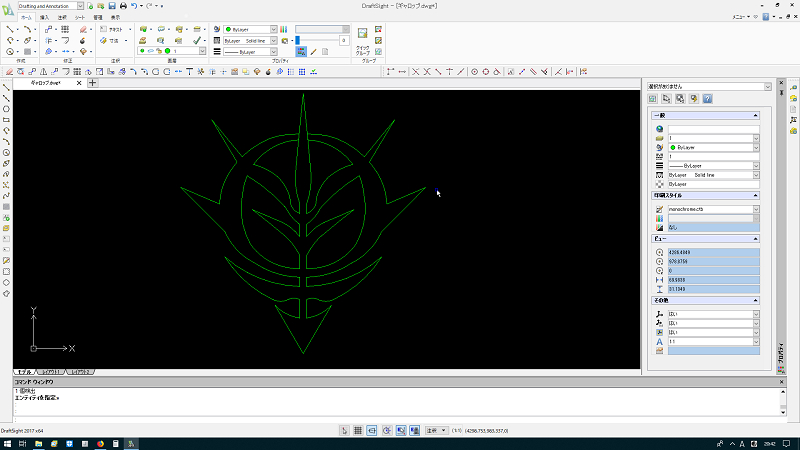The height and width of the screenshot is (450, 800).
Task: Open the Drafting and Annotation workspace dropdown
Action: point(80,6)
